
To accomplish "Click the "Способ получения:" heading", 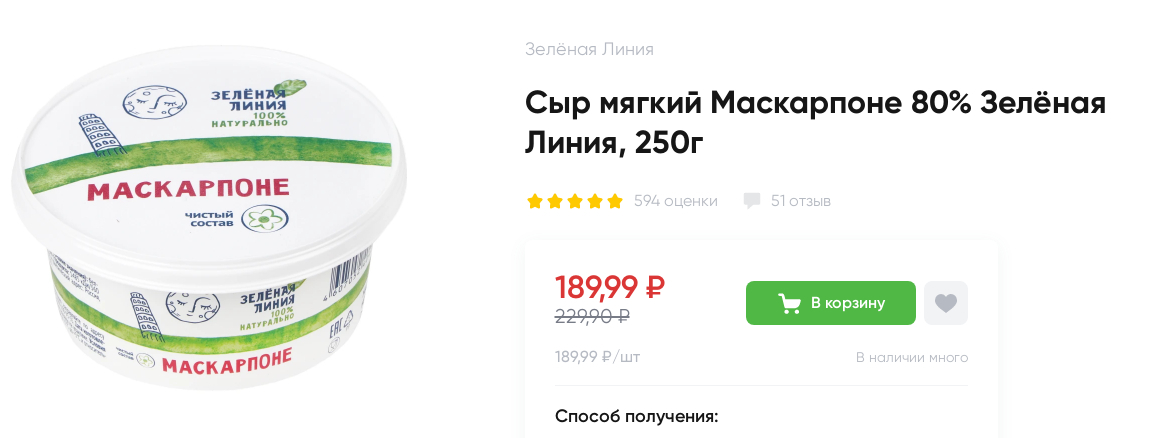I will click(x=636, y=417).
